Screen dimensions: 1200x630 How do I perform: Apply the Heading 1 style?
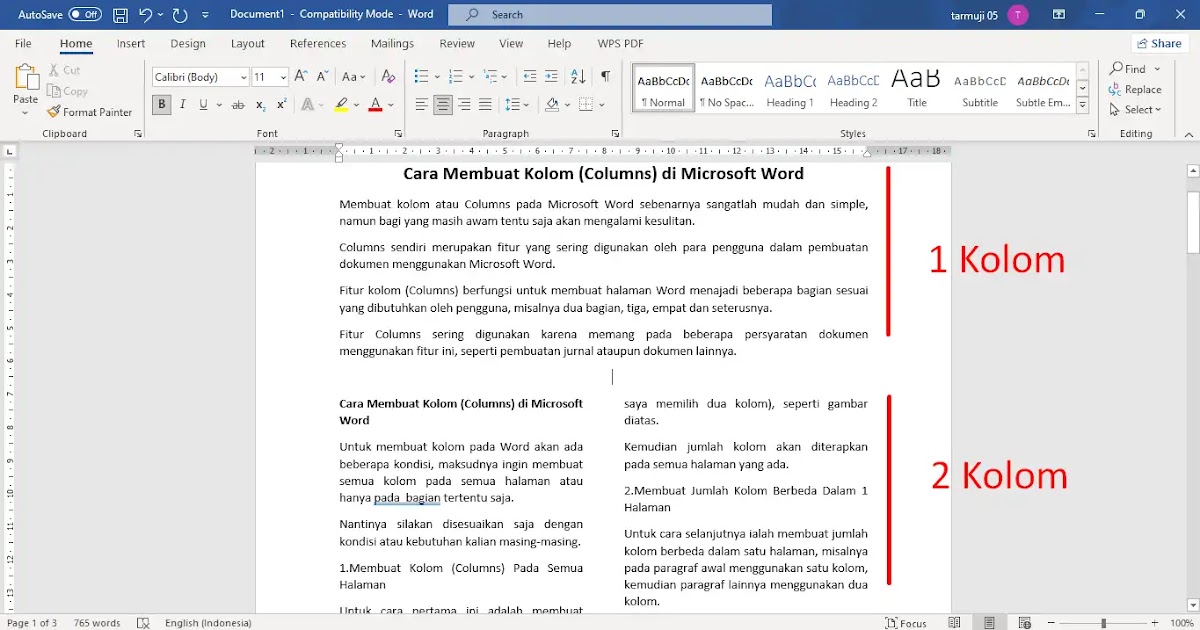[789, 89]
